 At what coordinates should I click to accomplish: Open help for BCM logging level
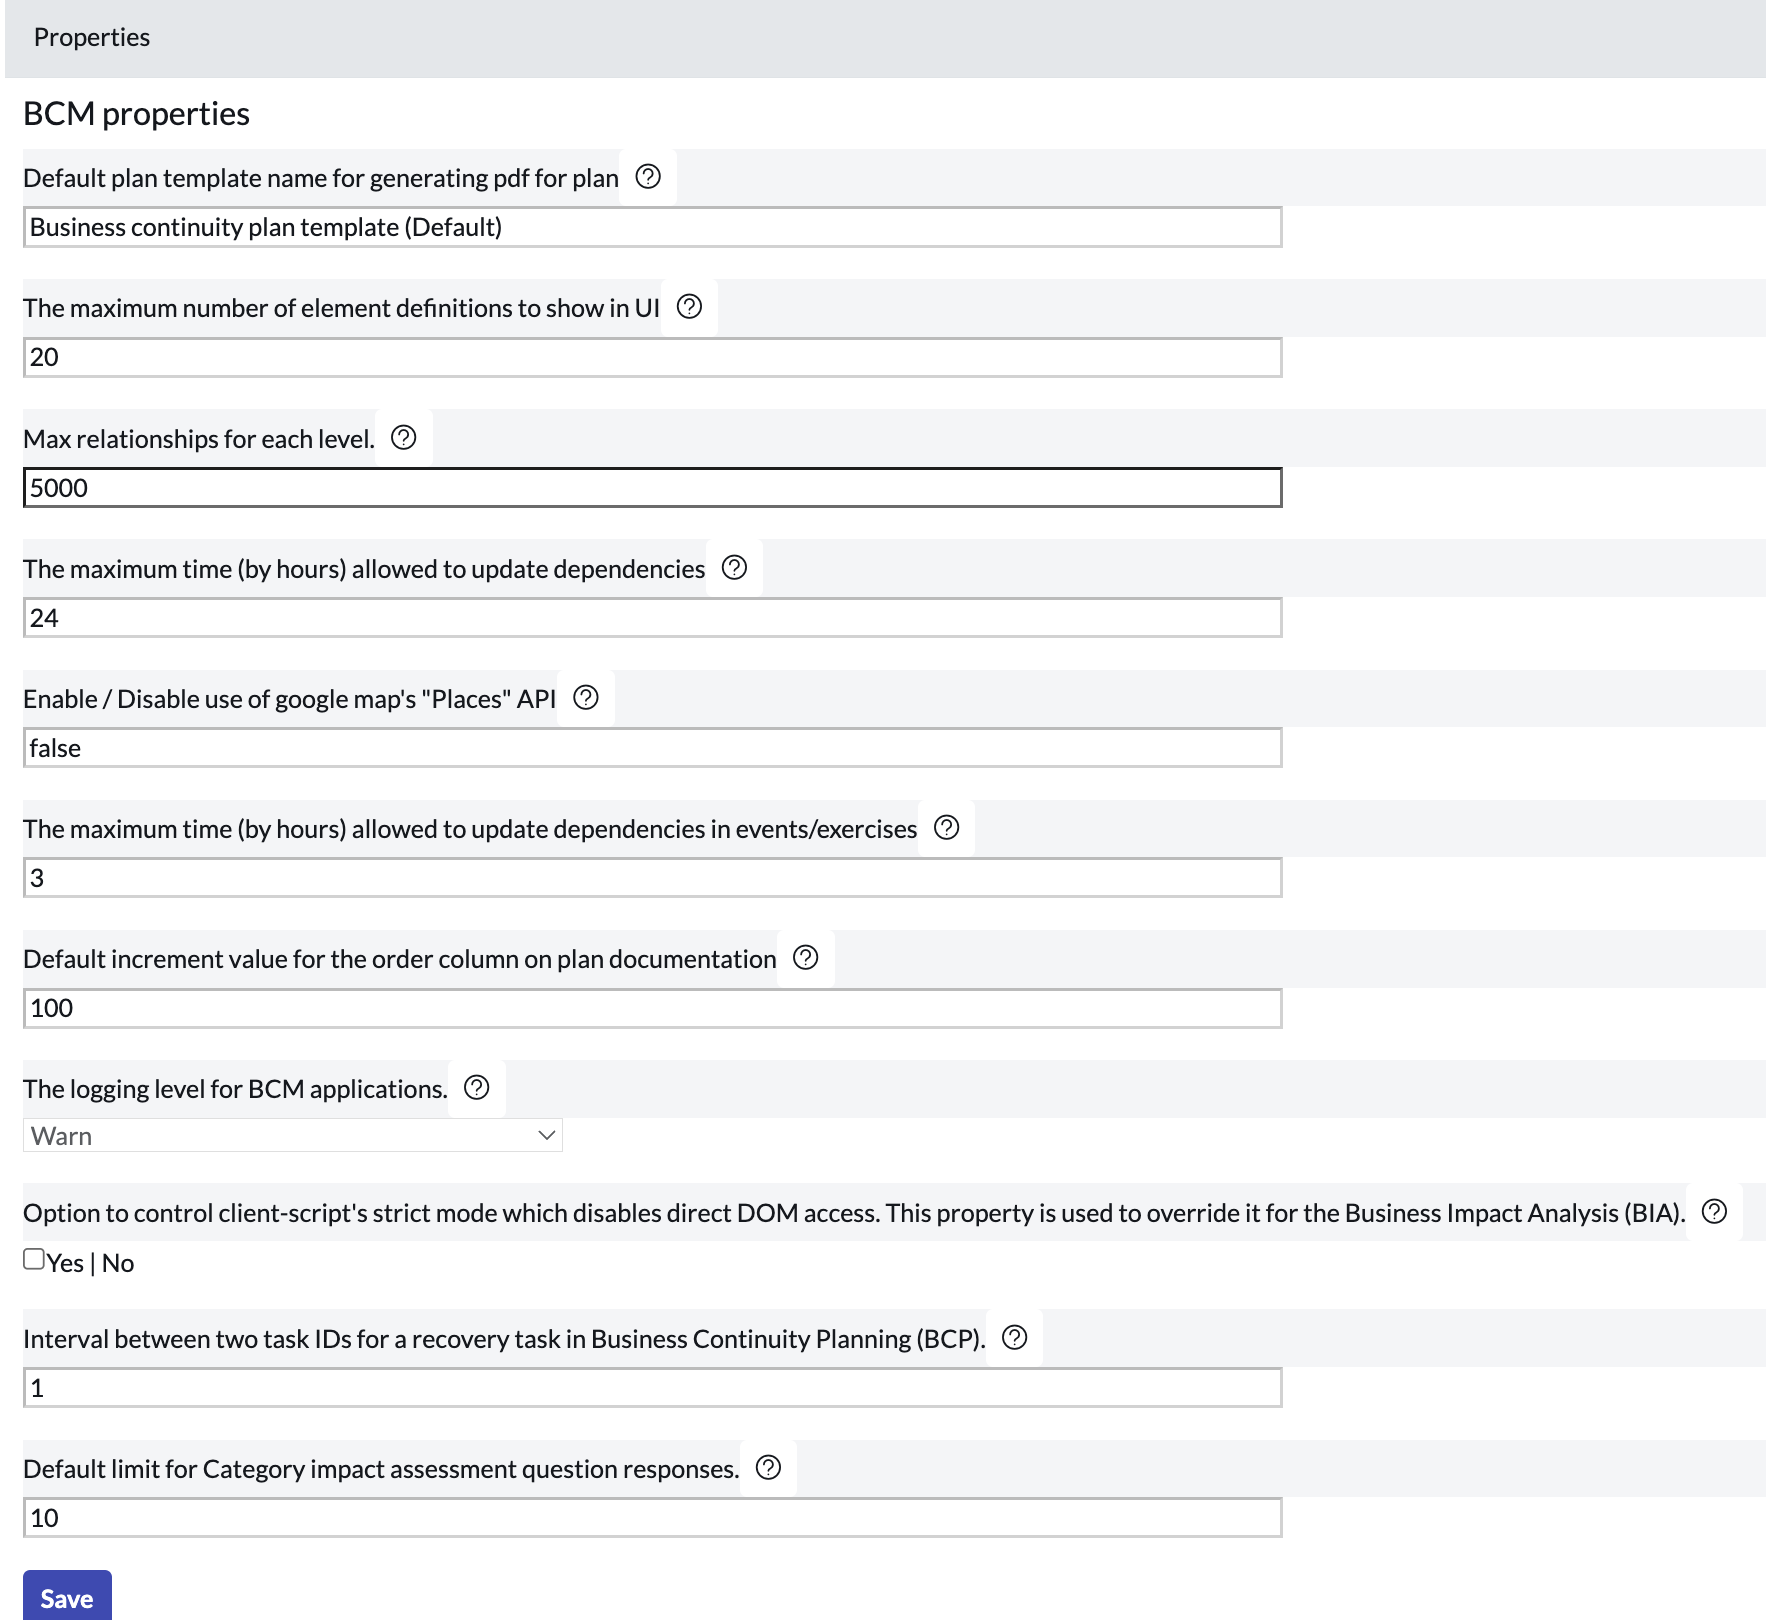tap(477, 1088)
